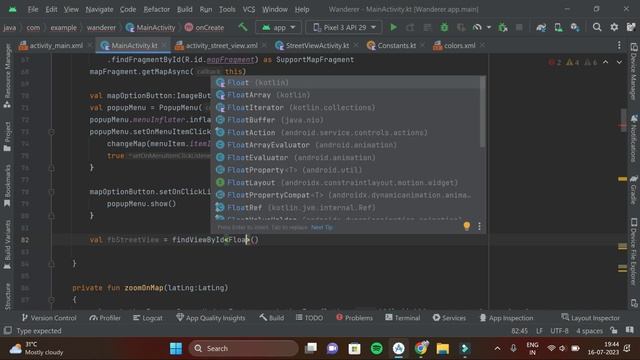Open the Version Control tool window
The image size is (640, 360).
click(49, 318)
